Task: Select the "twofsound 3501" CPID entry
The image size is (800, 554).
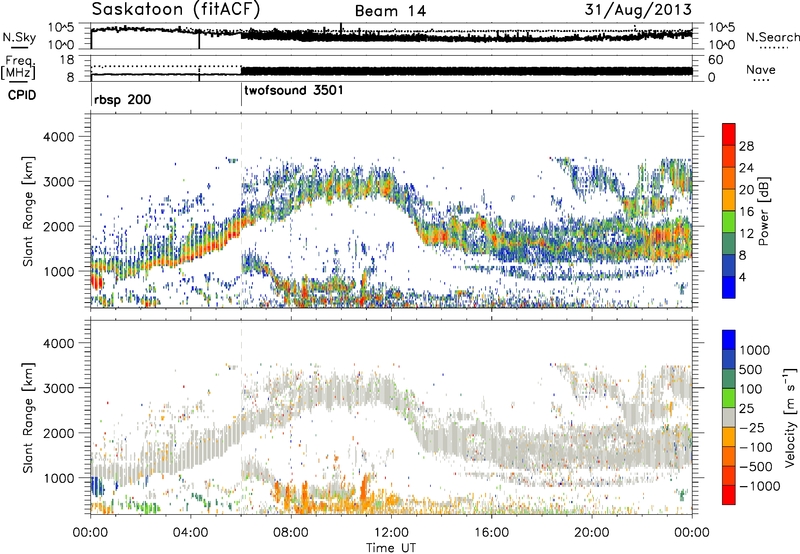Action: click(x=294, y=91)
